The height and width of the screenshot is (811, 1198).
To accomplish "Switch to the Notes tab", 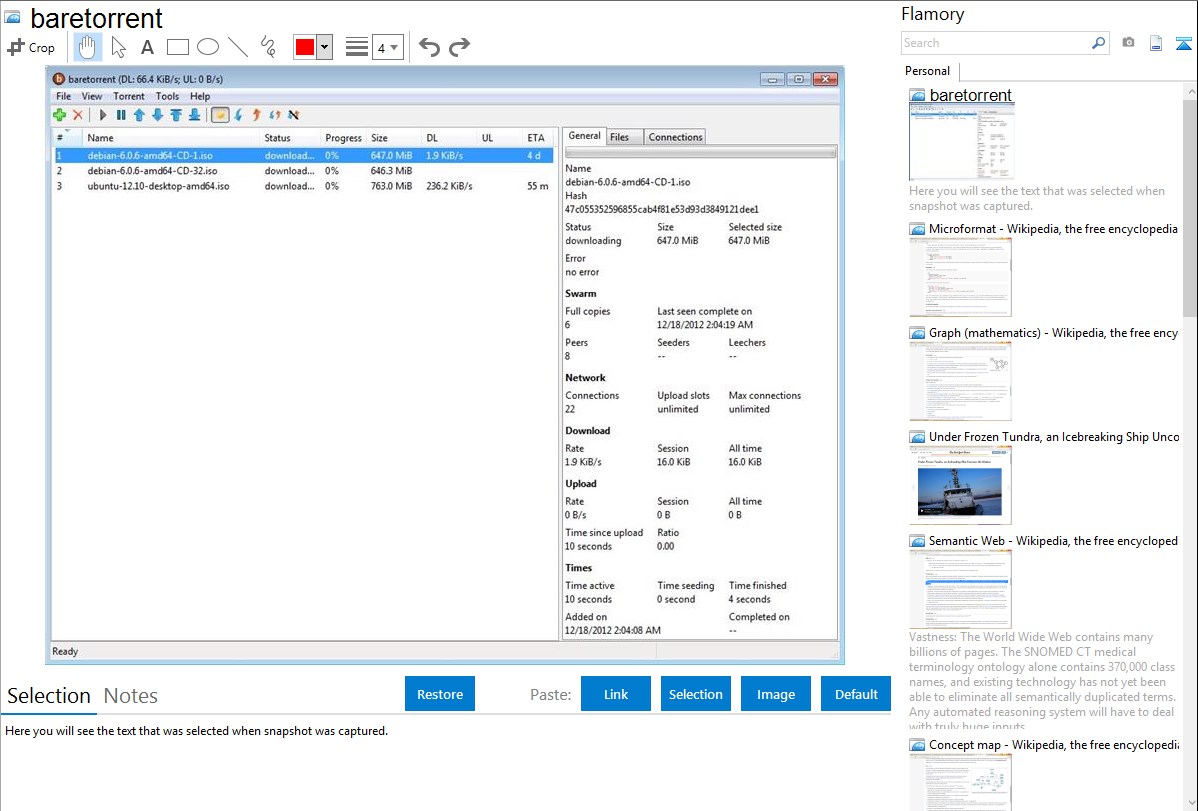I will [x=131, y=696].
